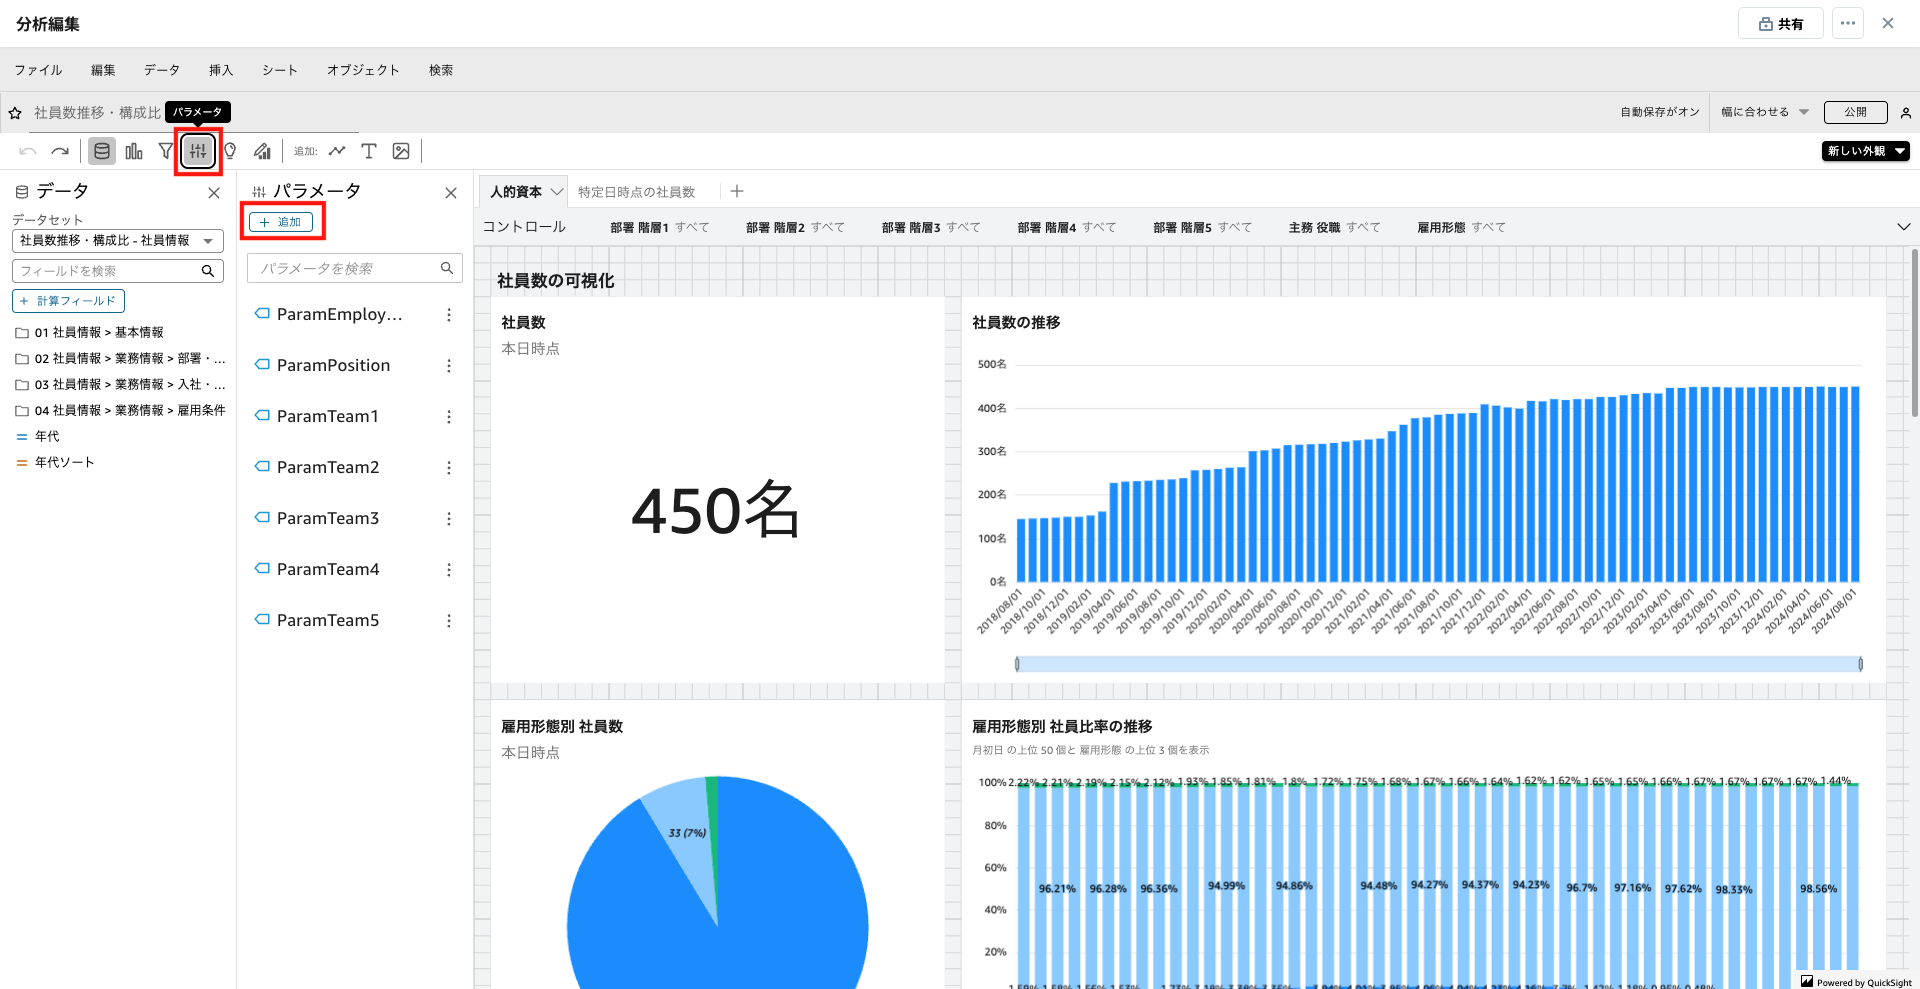Click the redo arrow icon
This screenshot has width=1920, height=989.
pyautogui.click(x=60, y=151)
